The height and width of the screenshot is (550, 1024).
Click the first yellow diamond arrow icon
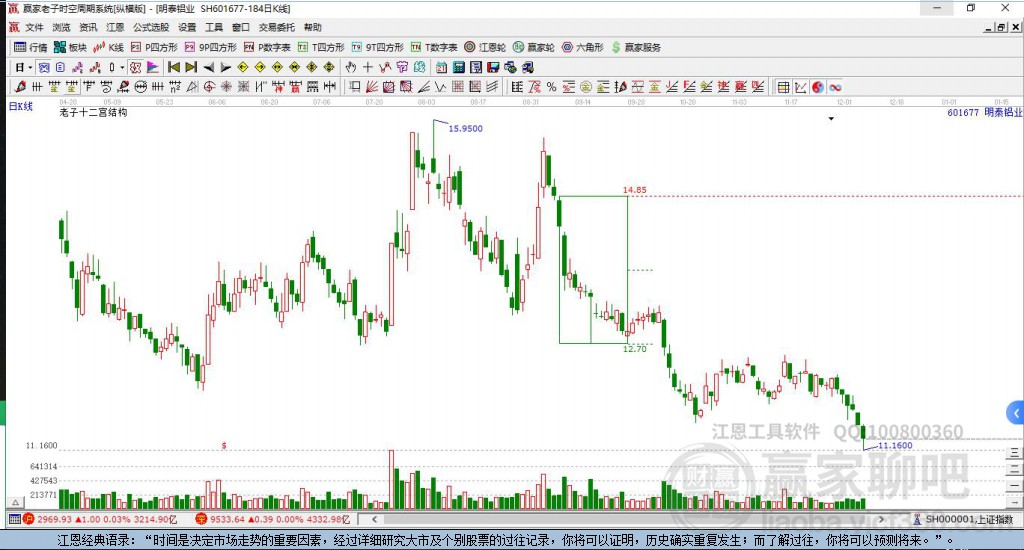[x=242, y=67]
